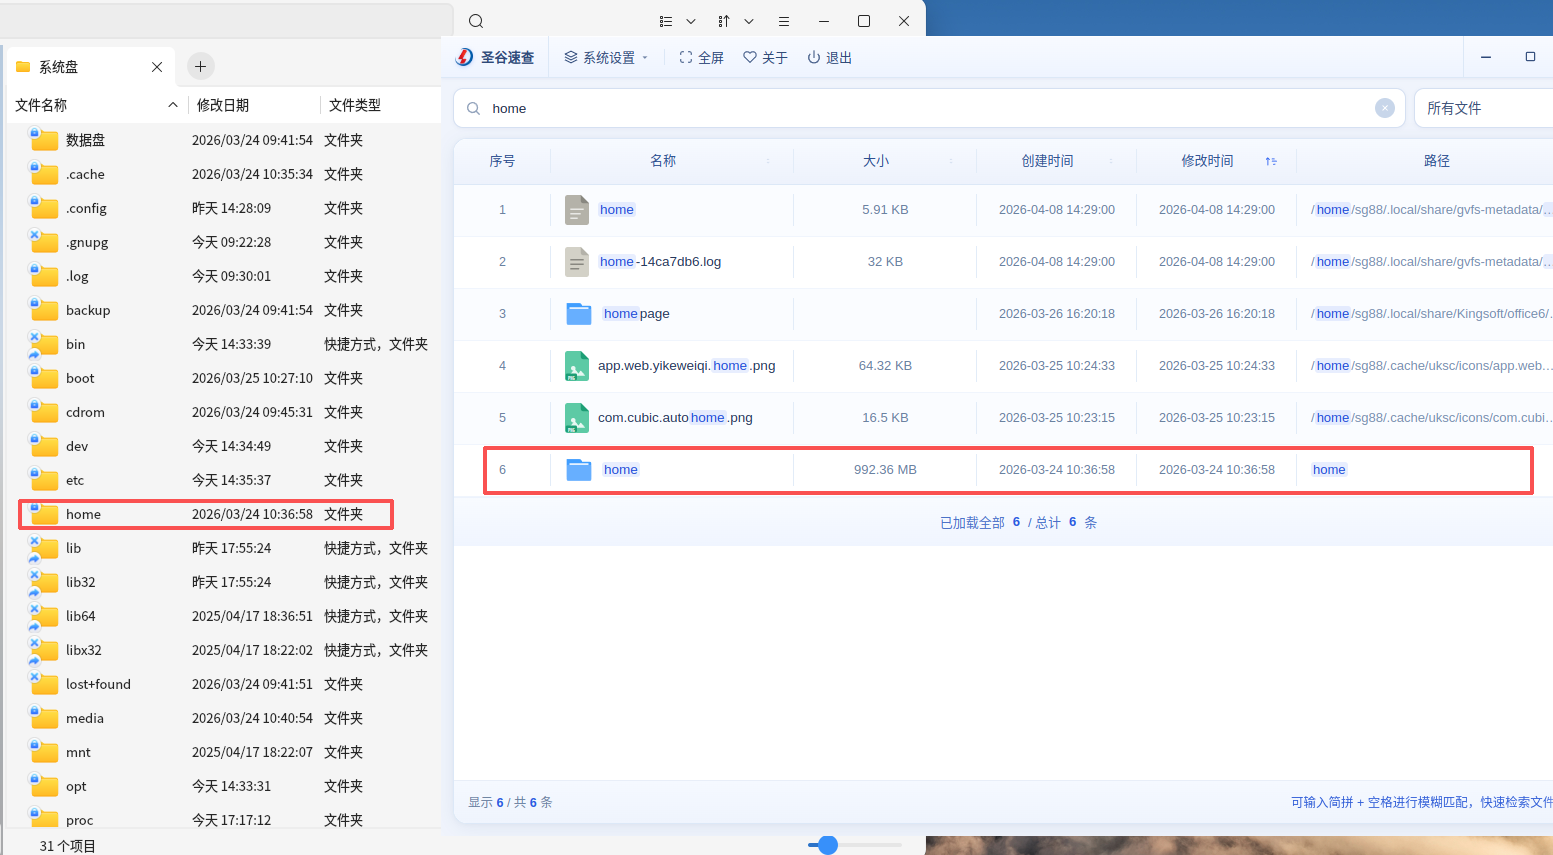1553x855 pixels.
Task: Click the file manager search magnifier icon
Action: pos(476,21)
